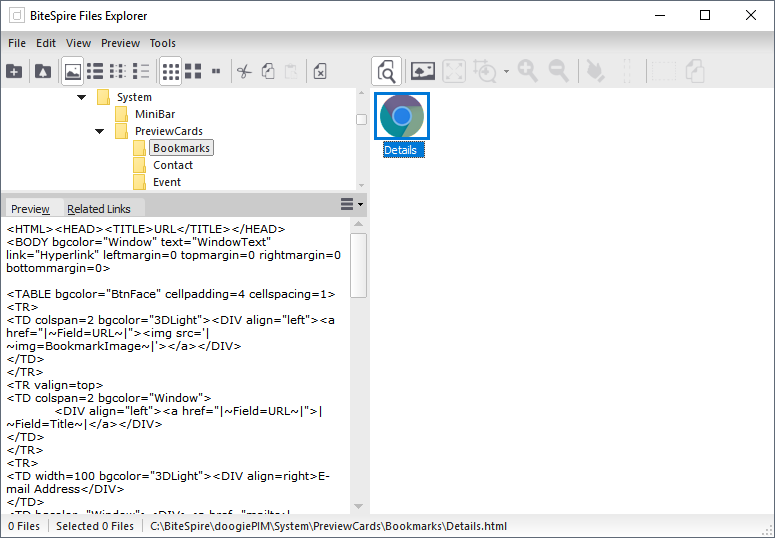
Task: Click the go up one folder icon
Action: 43,72
